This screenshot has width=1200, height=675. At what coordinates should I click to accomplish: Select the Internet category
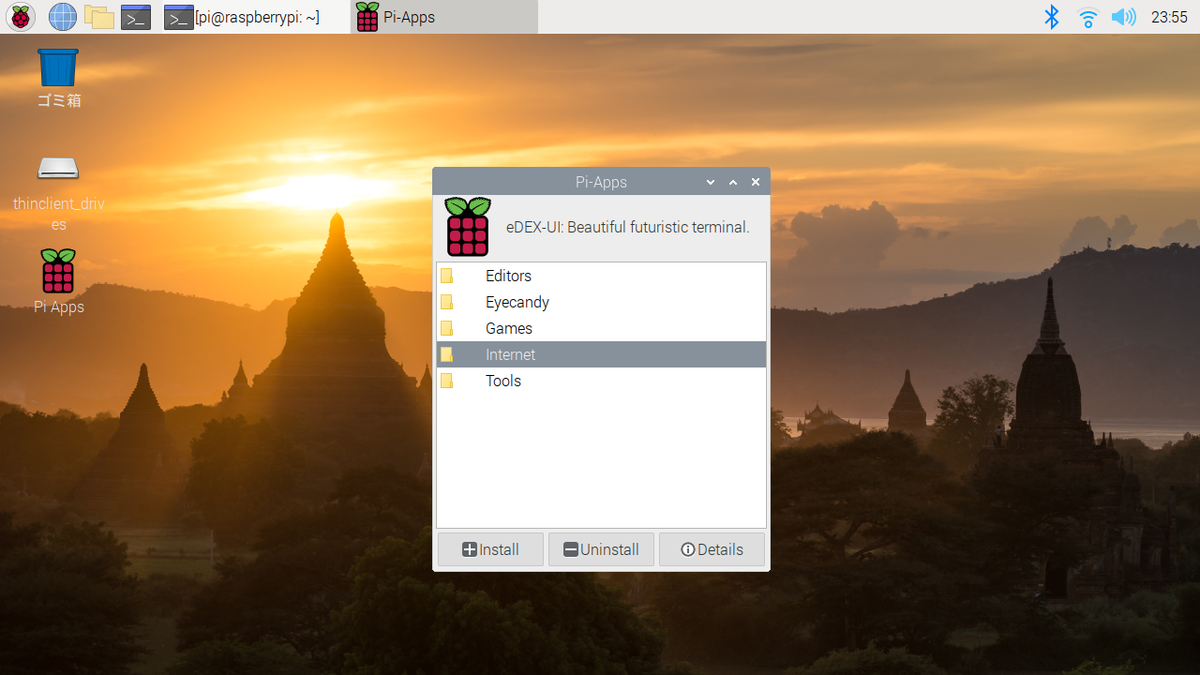tap(601, 354)
